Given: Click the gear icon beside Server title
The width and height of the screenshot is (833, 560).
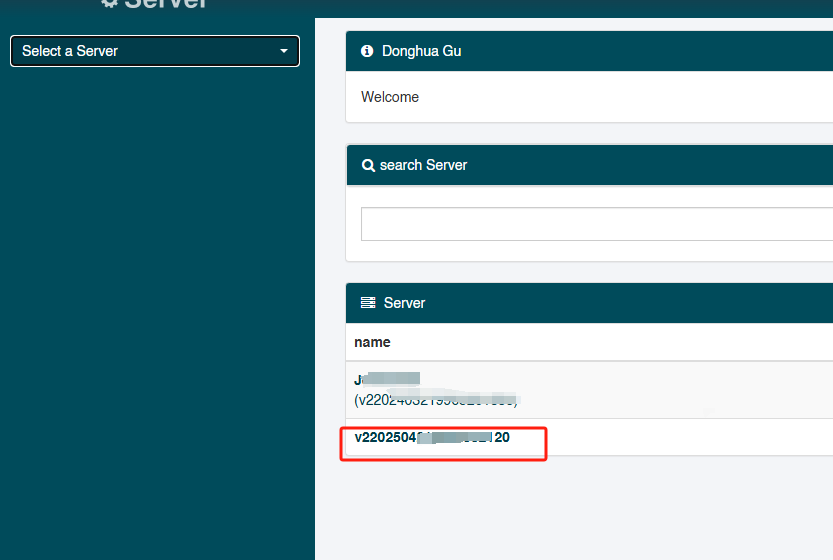Looking at the screenshot, I should pyautogui.click(x=109, y=4).
